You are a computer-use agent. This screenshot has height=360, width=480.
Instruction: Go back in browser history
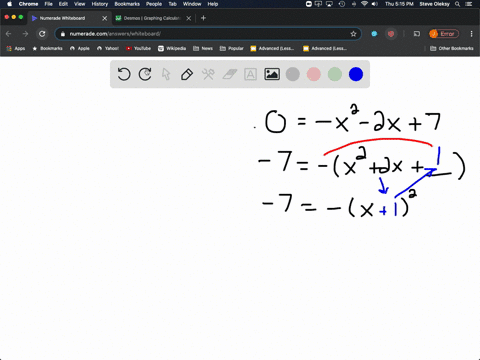[9, 34]
